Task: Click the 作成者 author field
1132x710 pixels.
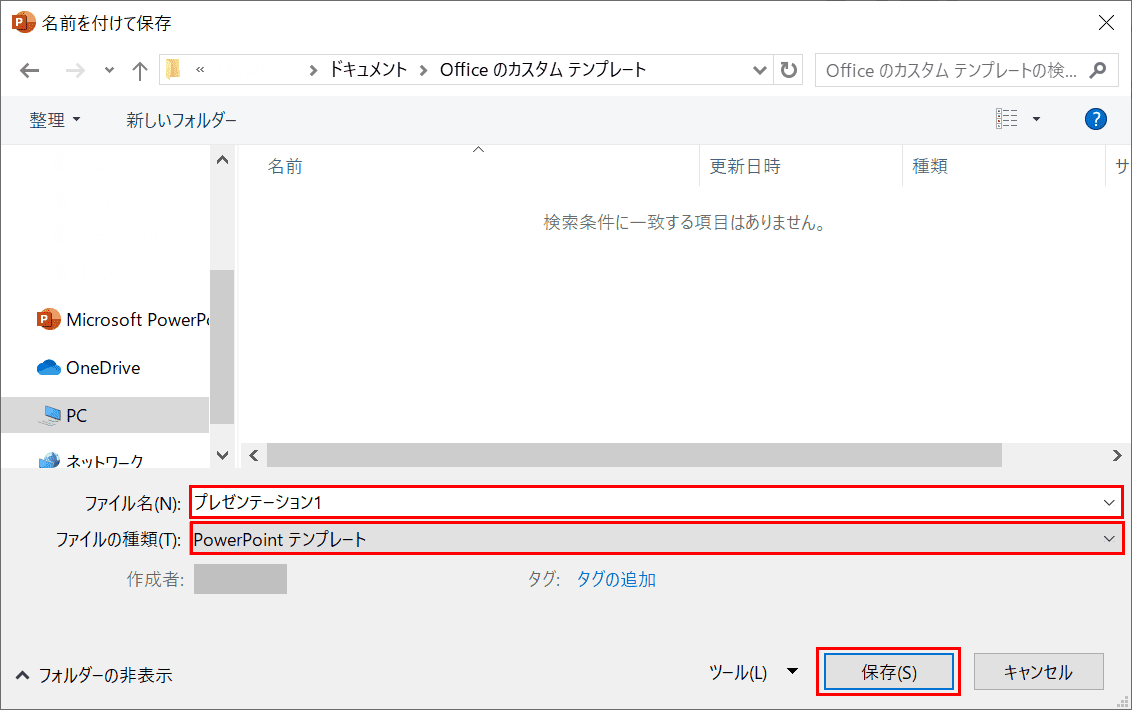Action: click(240, 579)
